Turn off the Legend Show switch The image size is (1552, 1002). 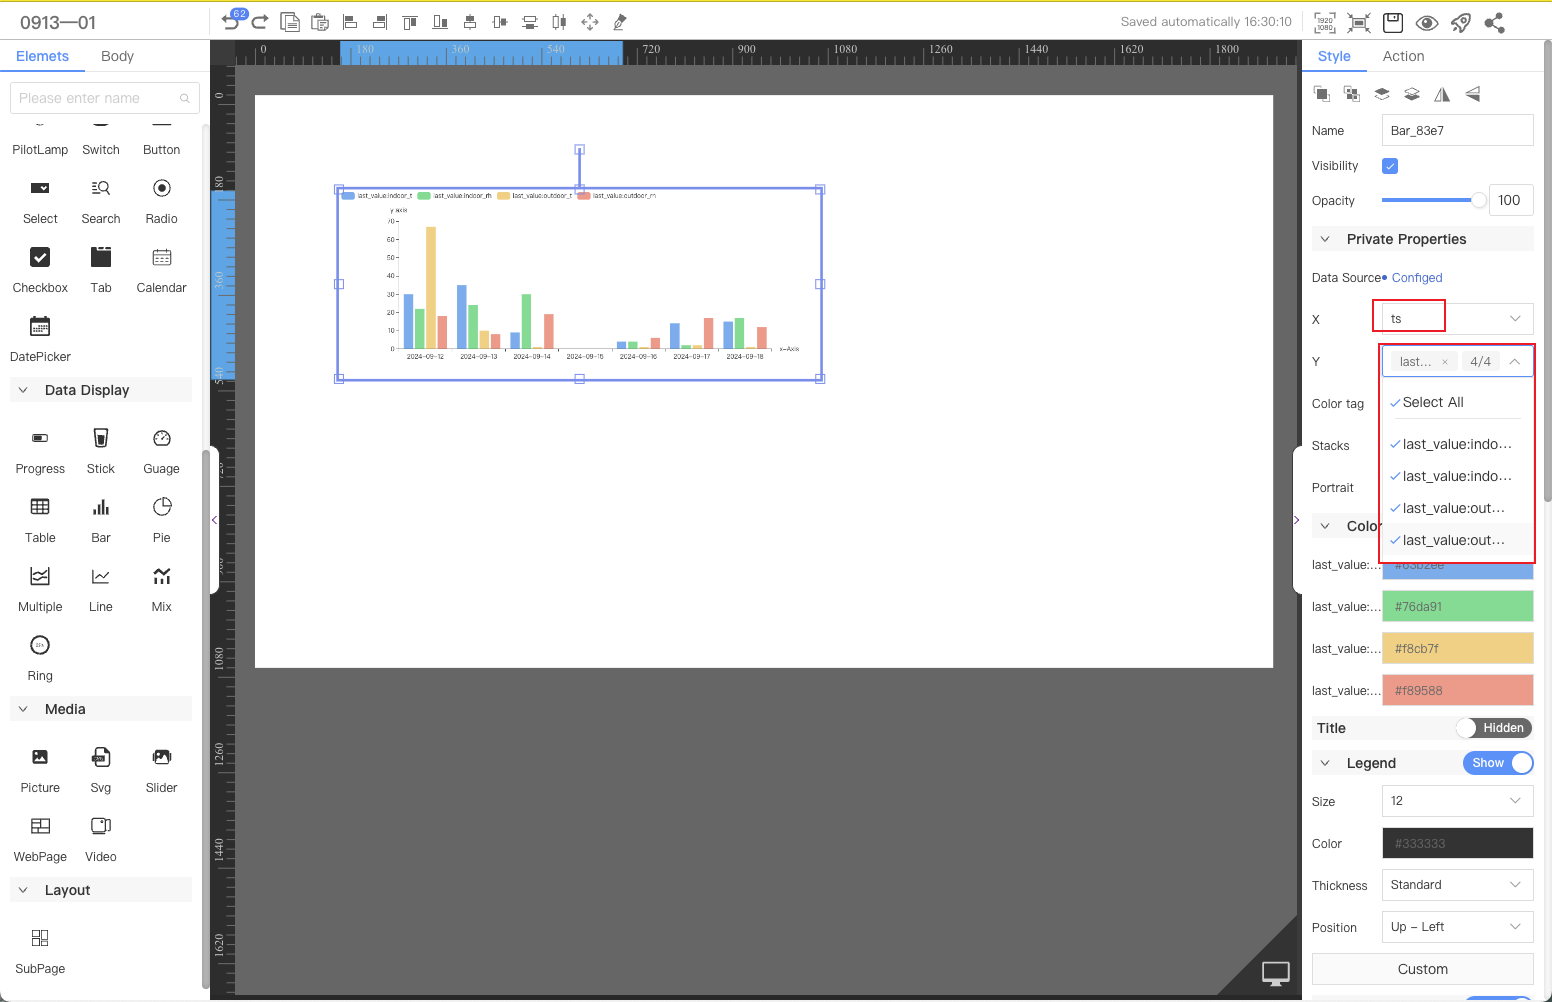click(1497, 763)
